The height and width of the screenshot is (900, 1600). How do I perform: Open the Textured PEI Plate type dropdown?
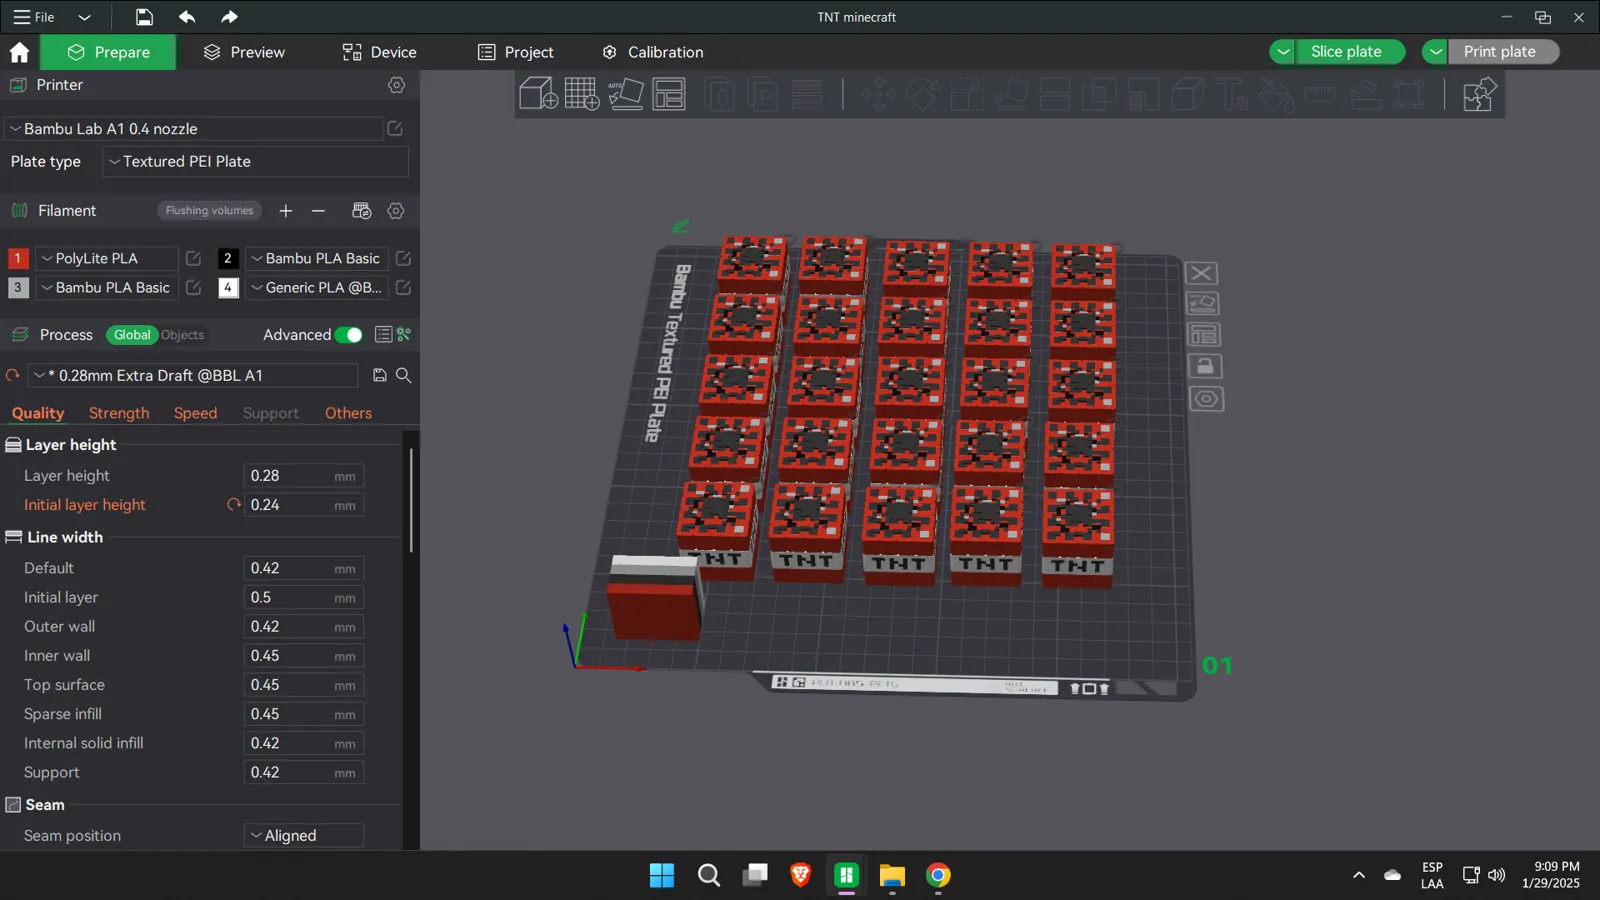(256, 162)
